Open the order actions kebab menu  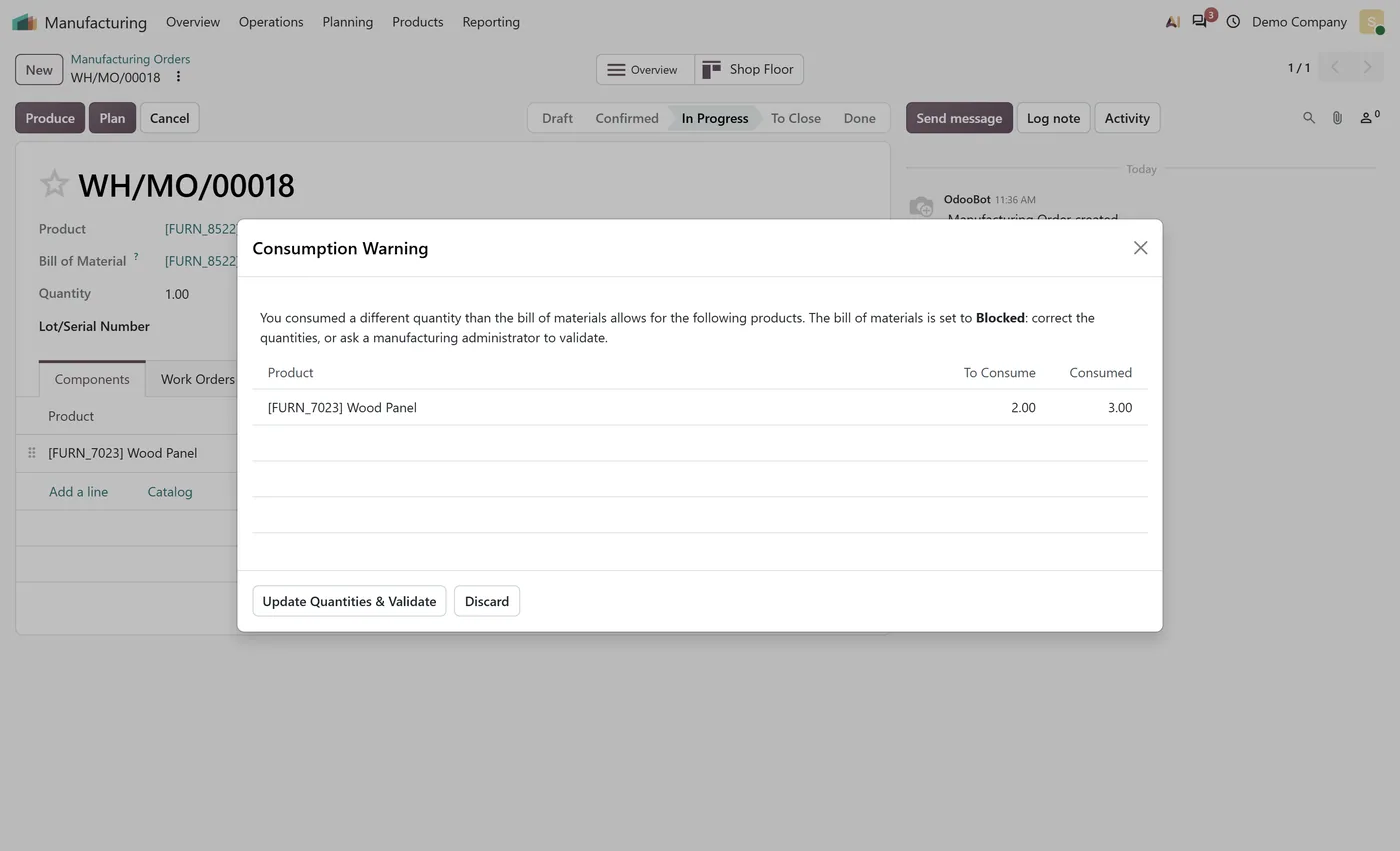[178, 77]
